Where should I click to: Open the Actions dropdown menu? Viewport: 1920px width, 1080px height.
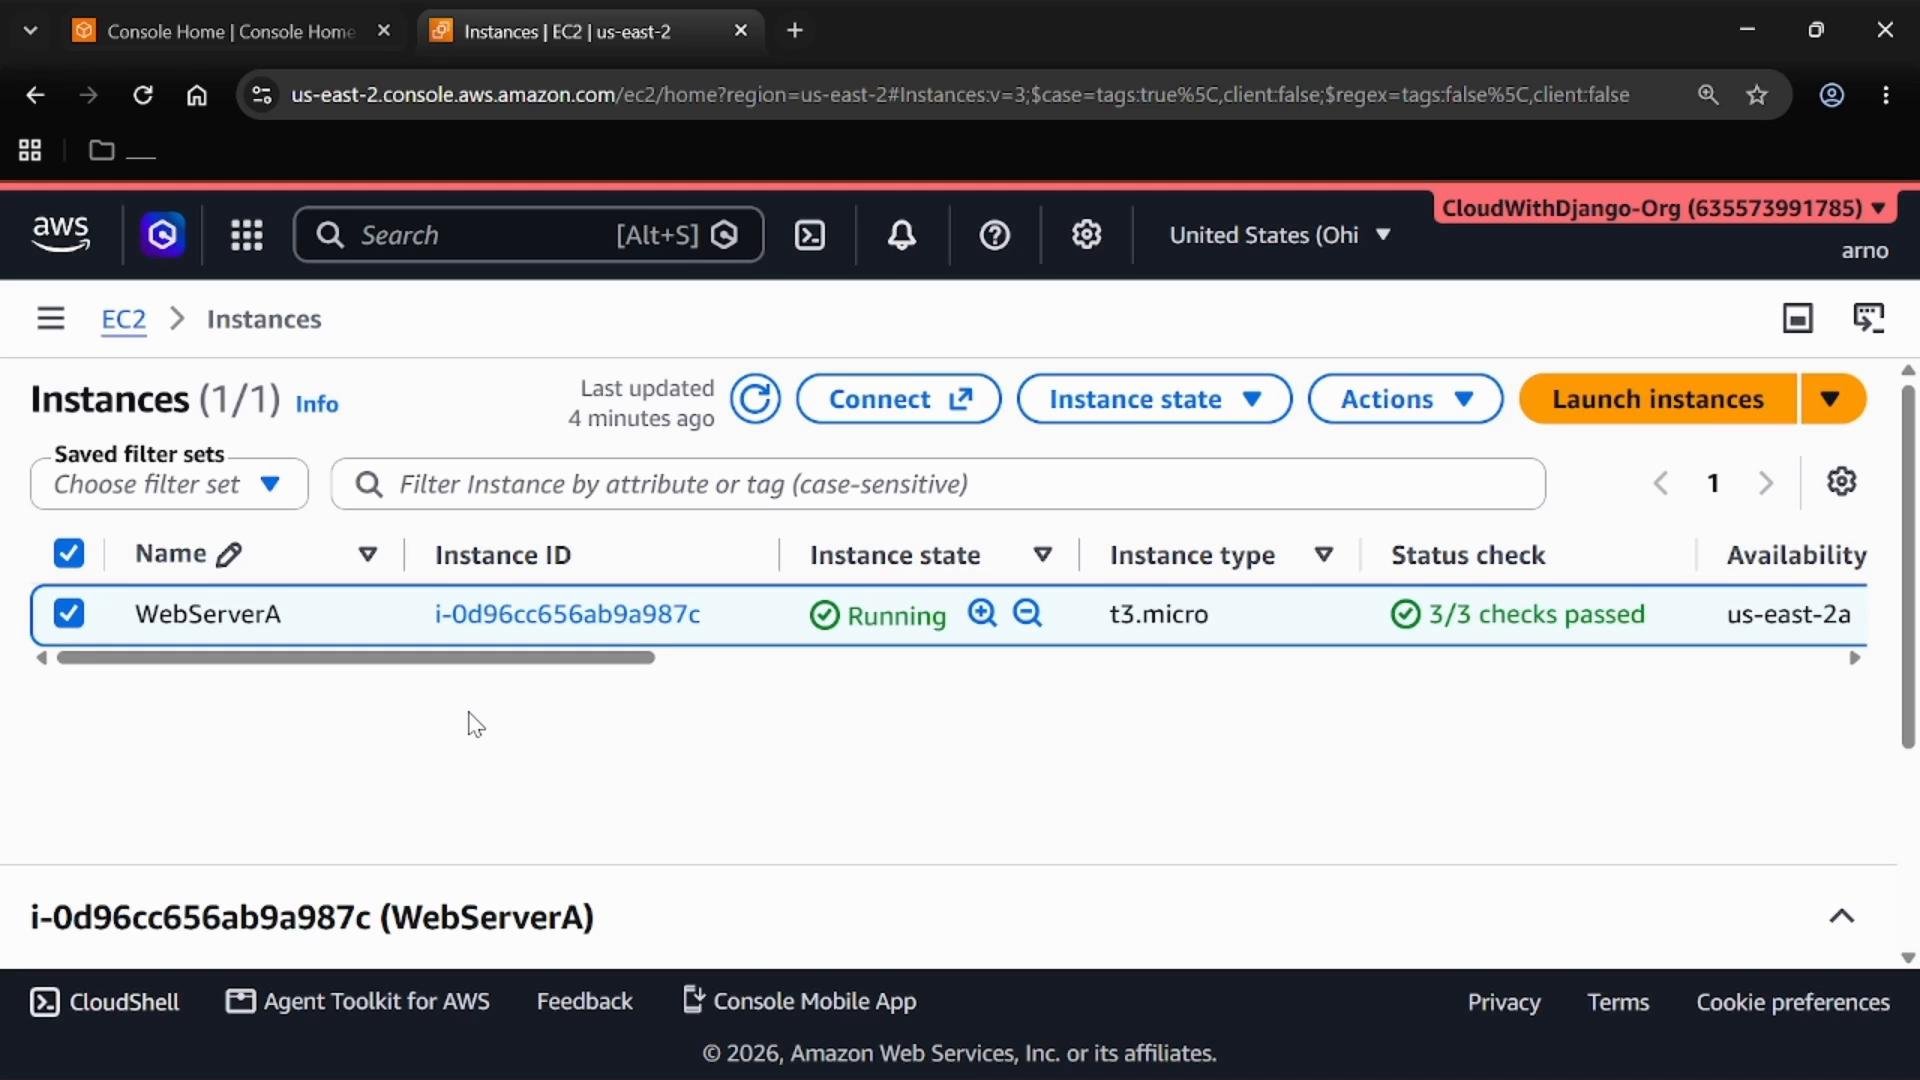click(1405, 399)
